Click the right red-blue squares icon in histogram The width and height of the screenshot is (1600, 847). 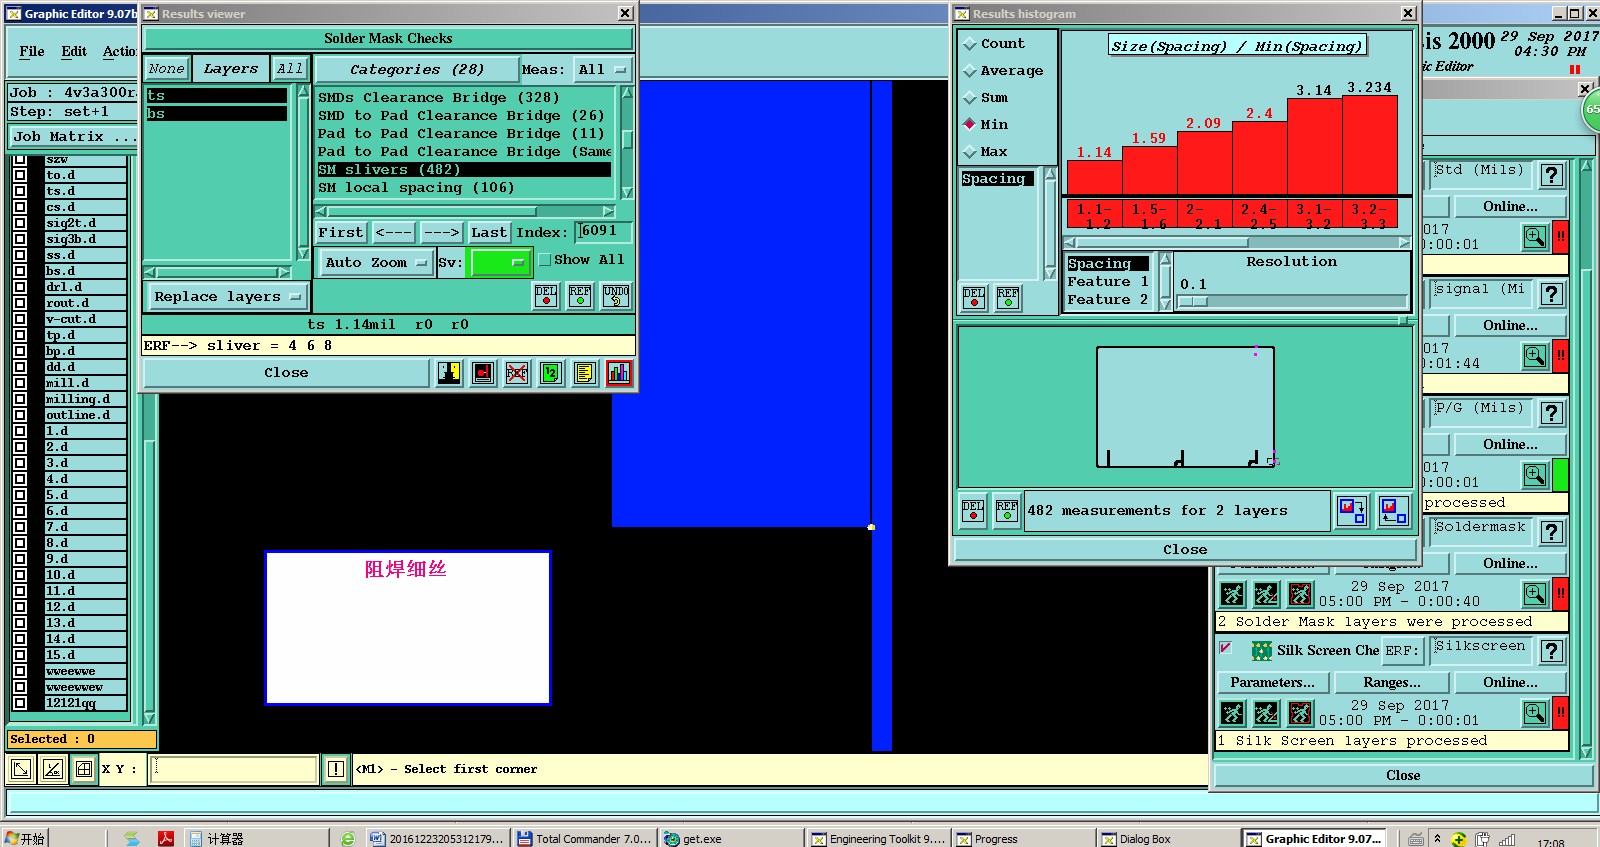coord(1393,511)
